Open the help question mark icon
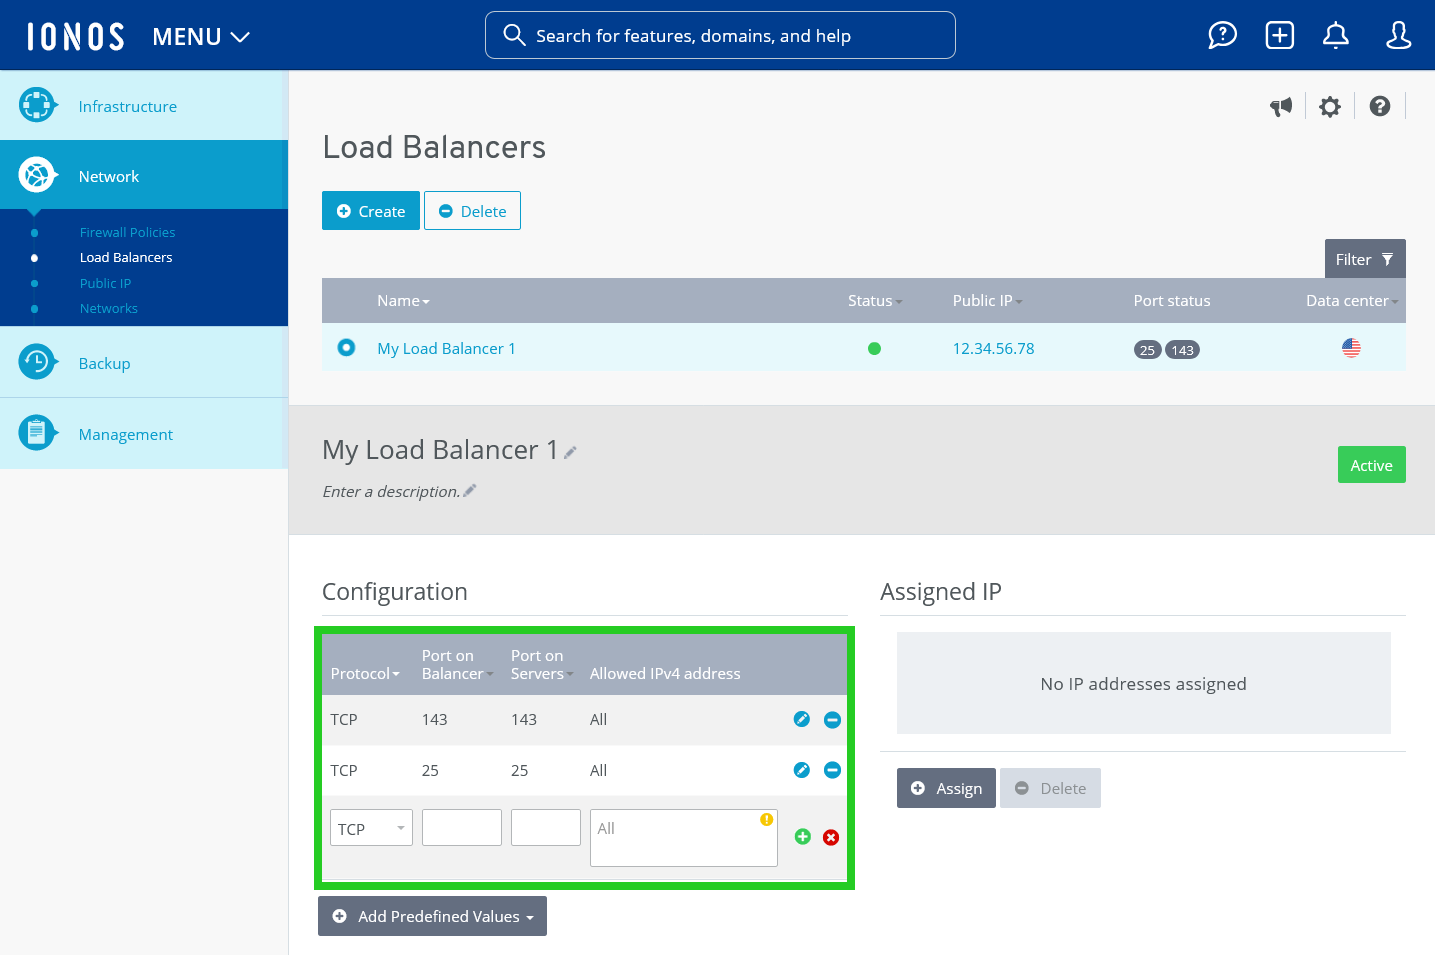This screenshot has width=1435, height=955. [1381, 106]
